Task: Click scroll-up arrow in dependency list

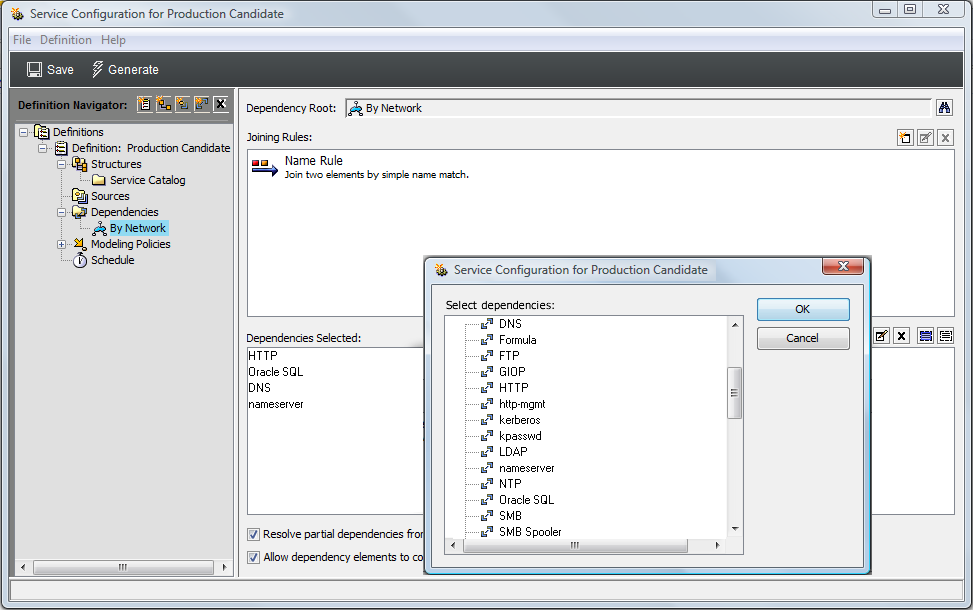Action: click(x=735, y=325)
